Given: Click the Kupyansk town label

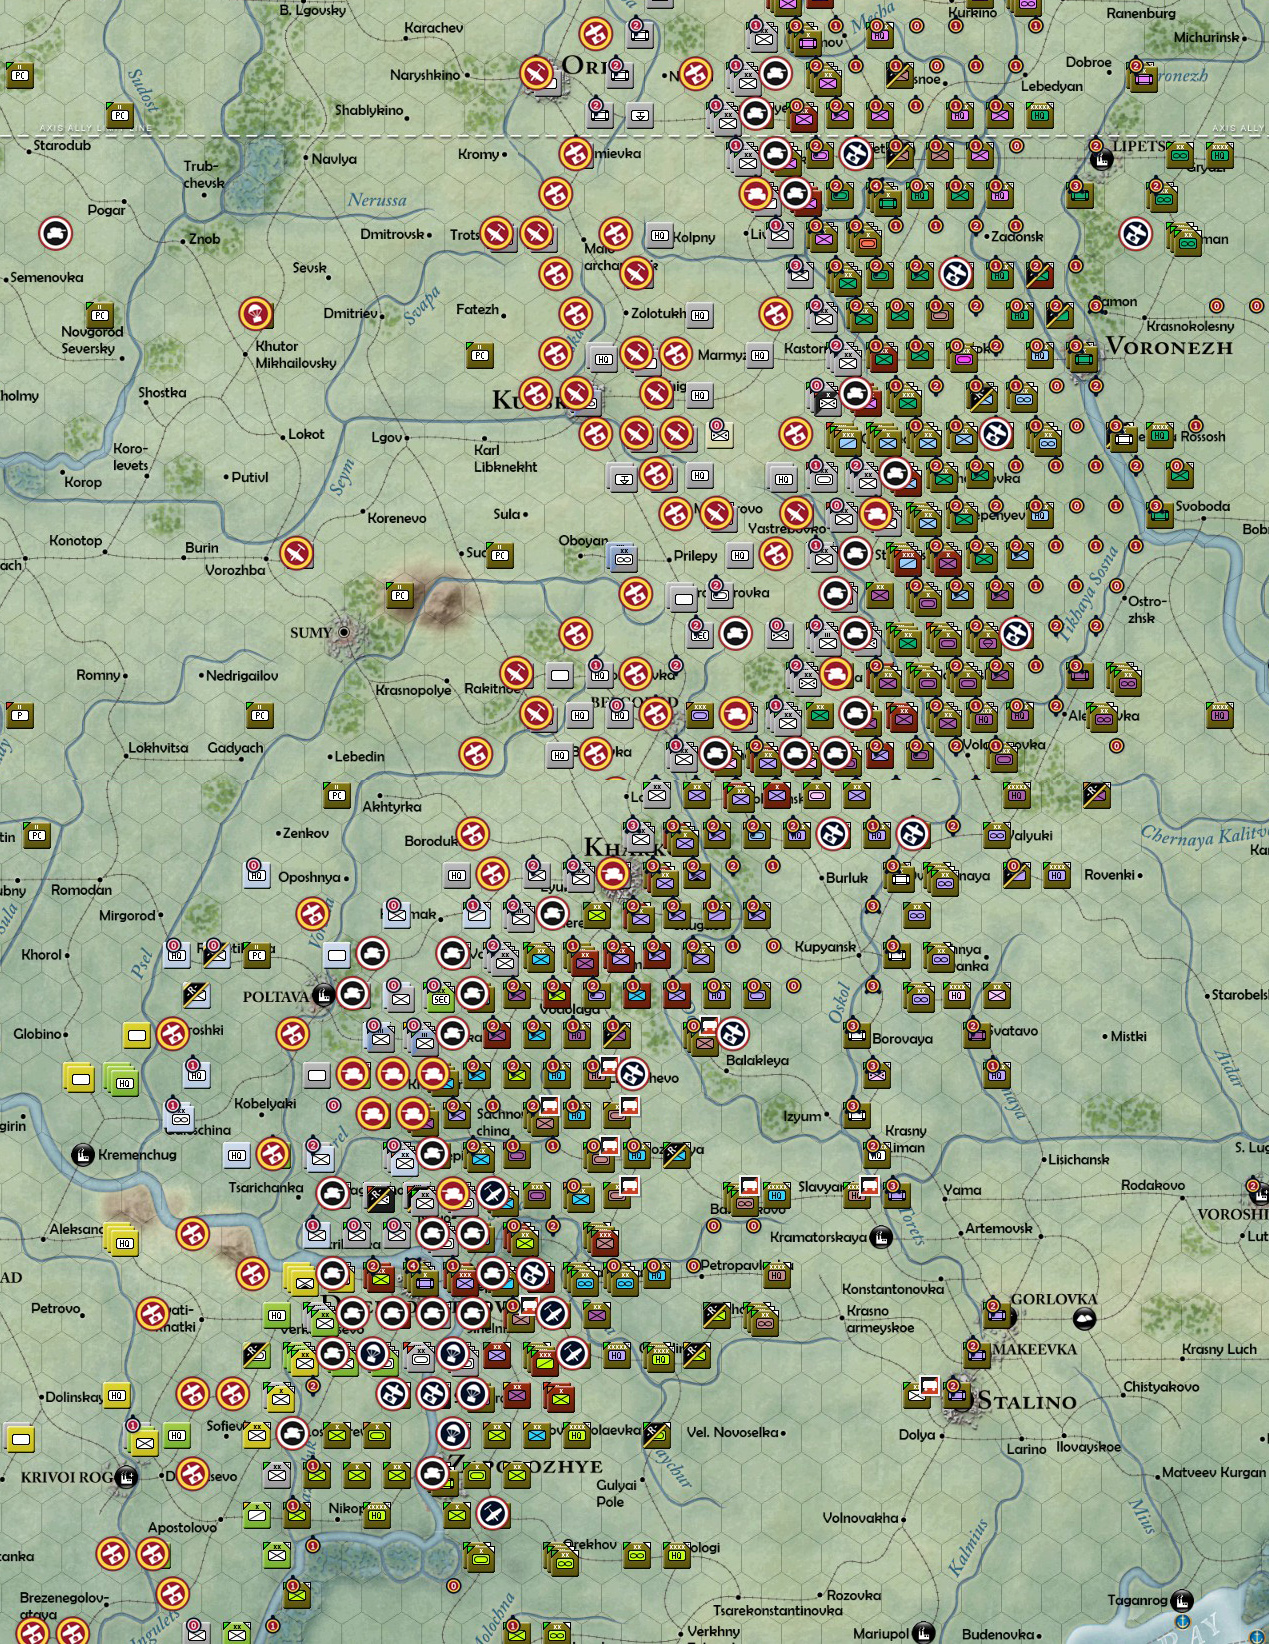Looking at the screenshot, I should pyautogui.click(x=825, y=946).
